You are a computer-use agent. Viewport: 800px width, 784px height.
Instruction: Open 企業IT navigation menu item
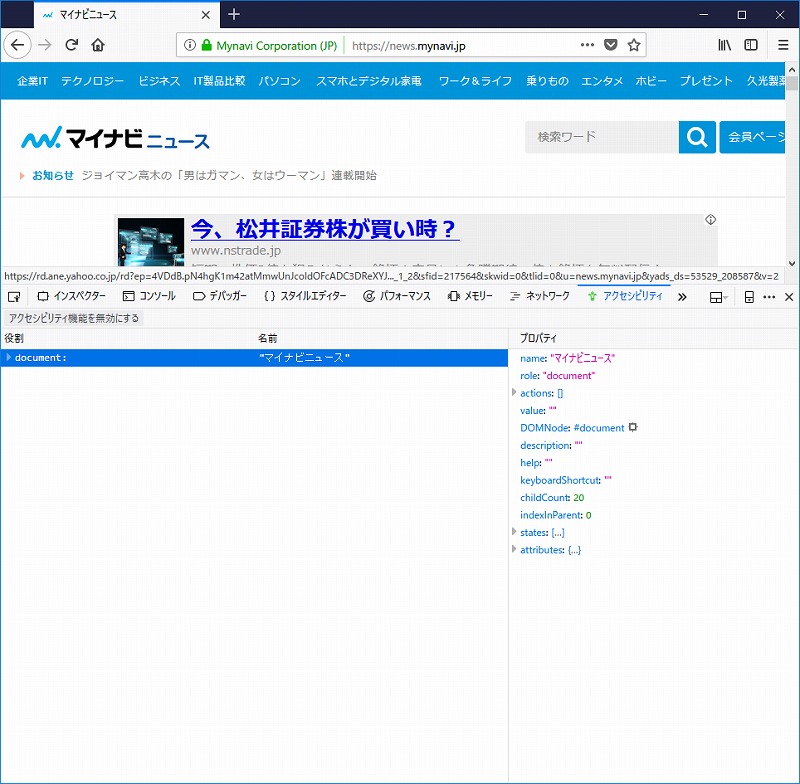[32, 81]
